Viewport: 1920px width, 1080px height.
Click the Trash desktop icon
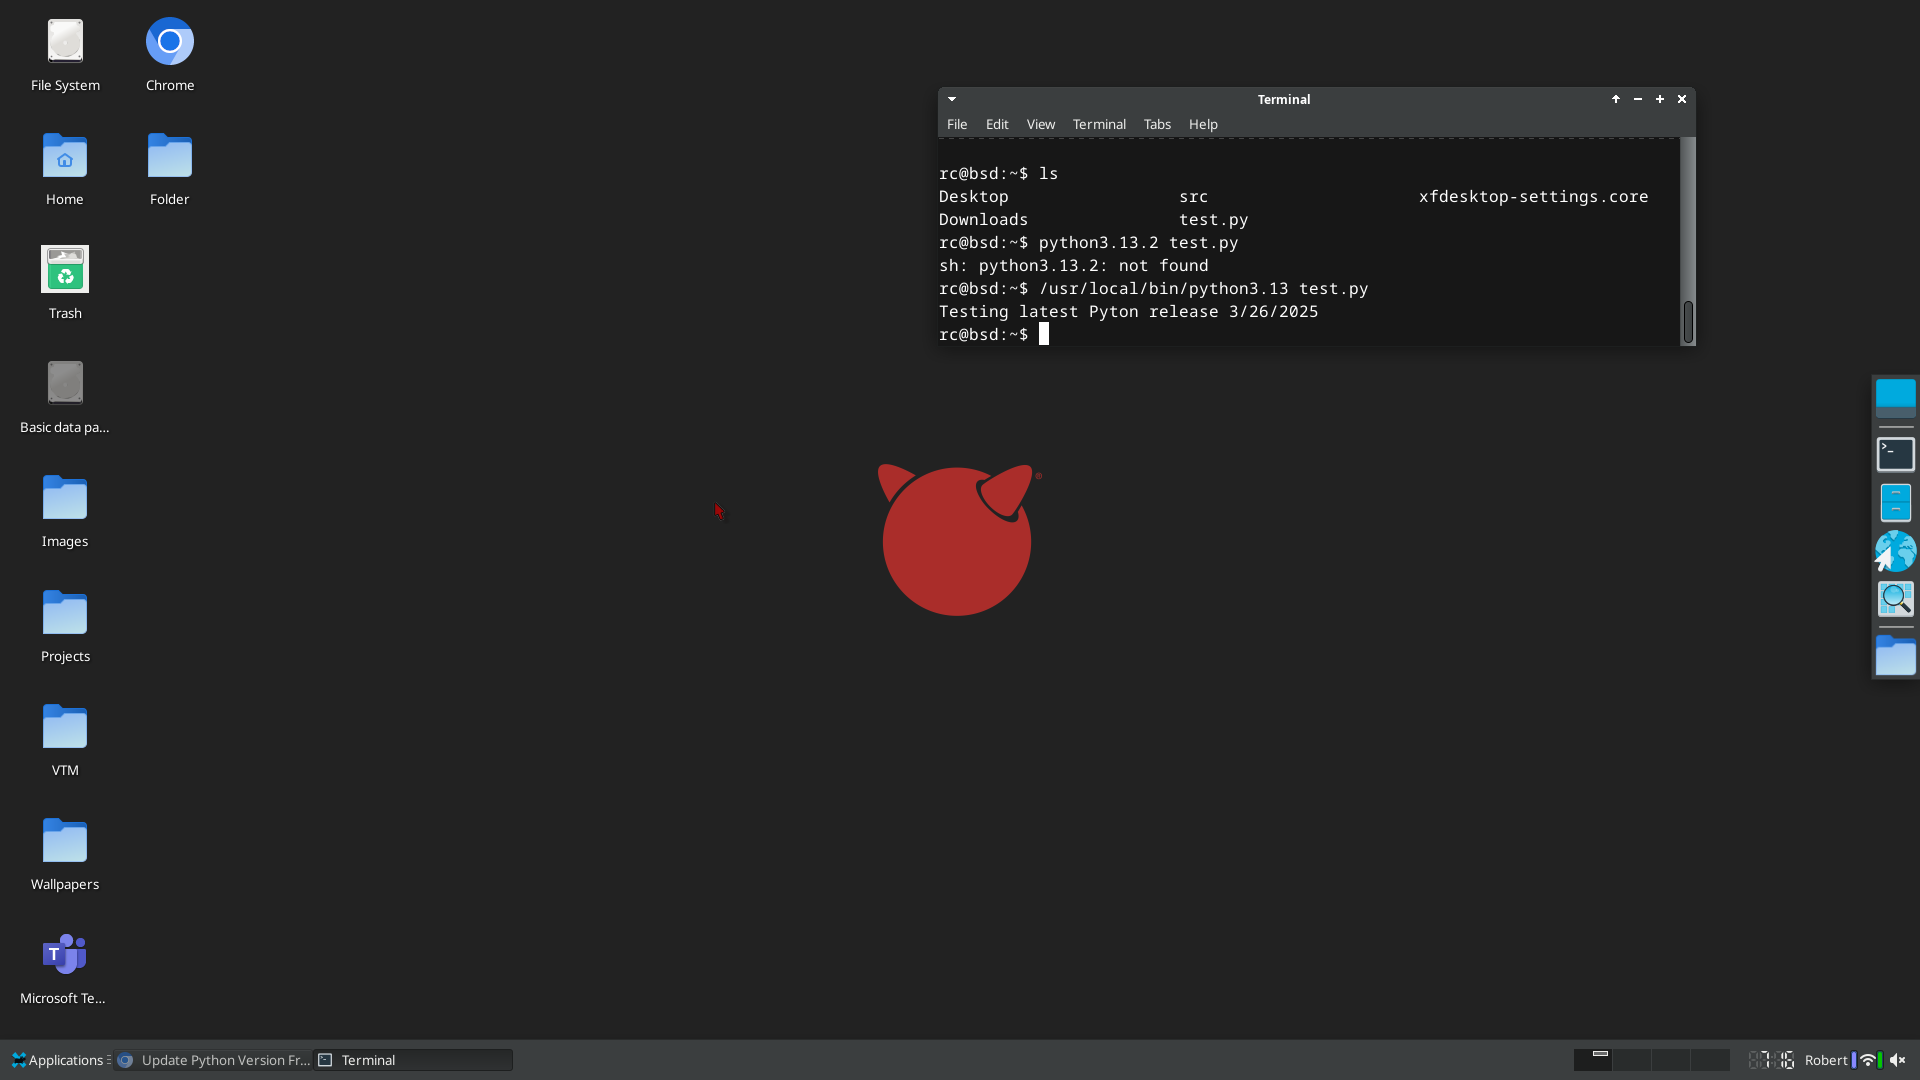(64, 270)
